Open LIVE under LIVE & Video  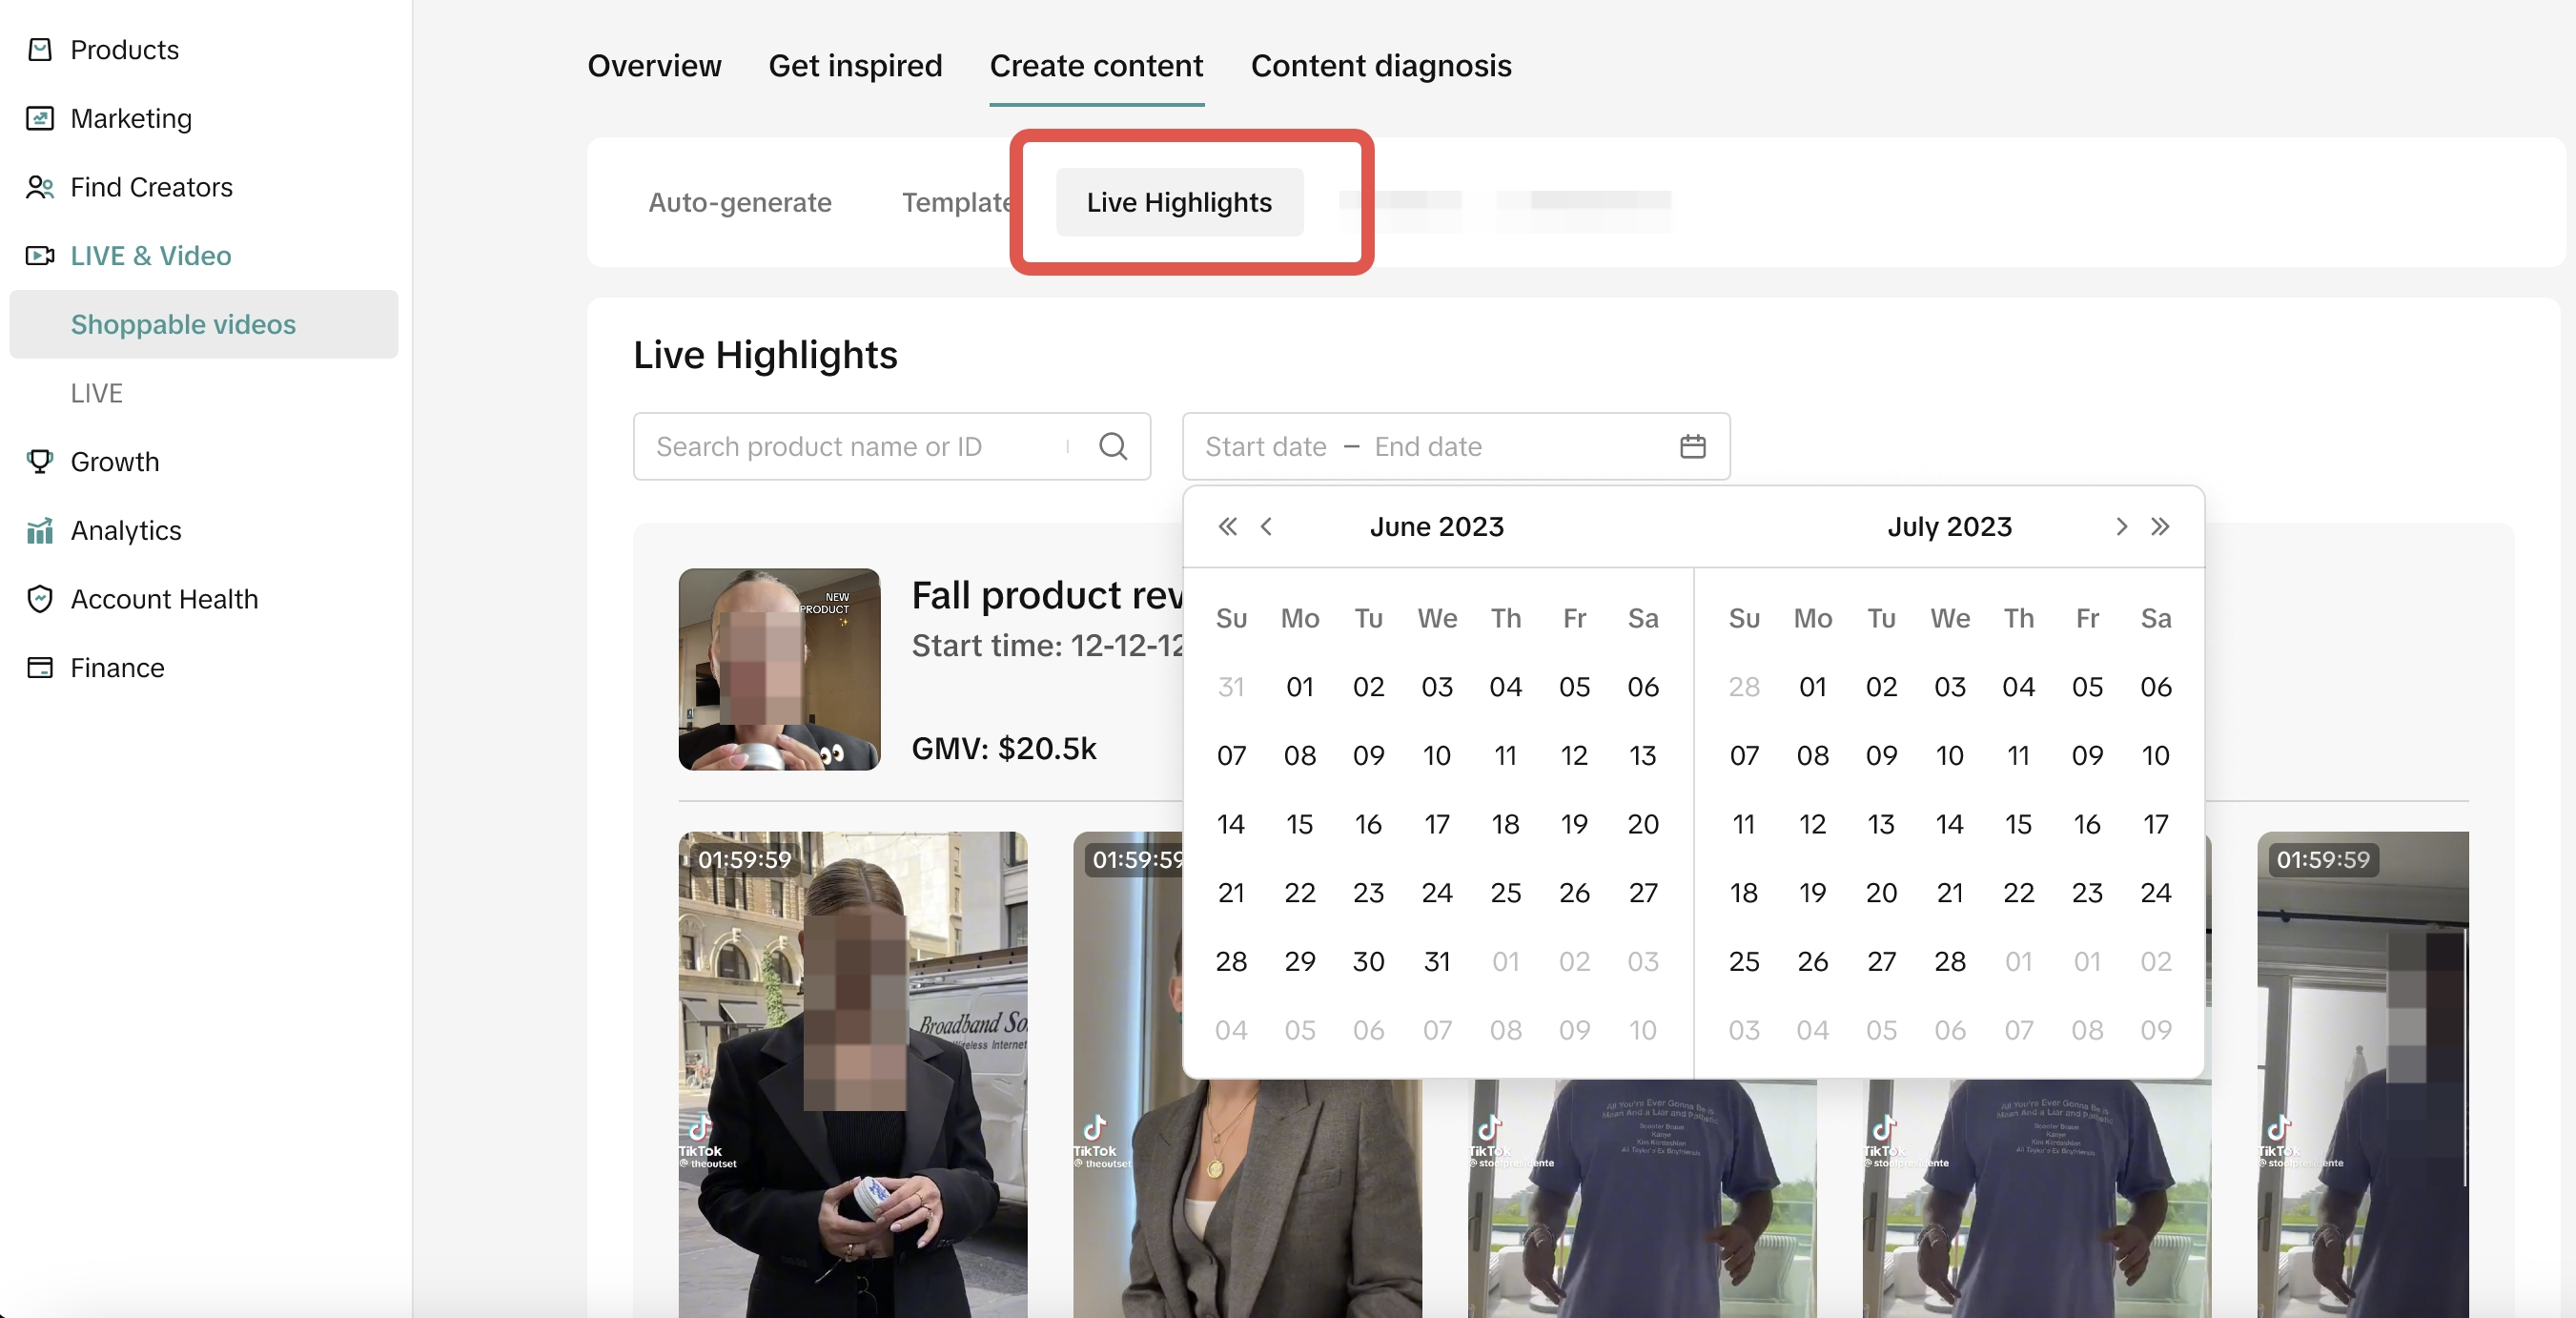pyautogui.click(x=96, y=393)
